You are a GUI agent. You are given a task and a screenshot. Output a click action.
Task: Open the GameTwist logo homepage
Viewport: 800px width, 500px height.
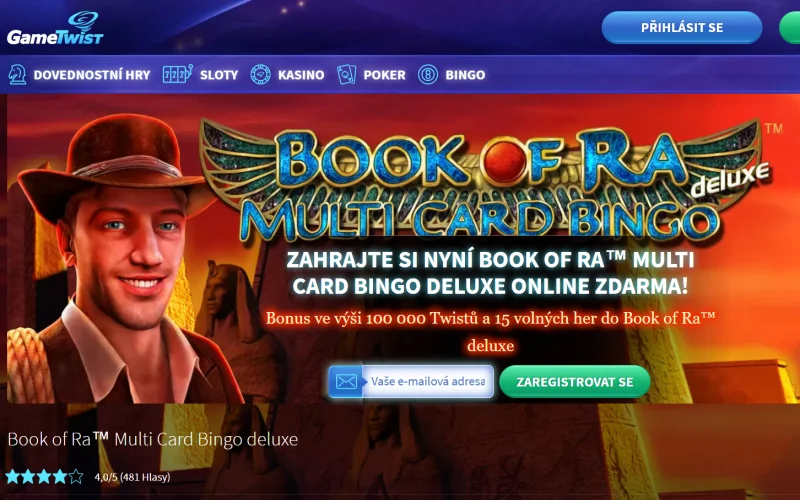(x=55, y=29)
